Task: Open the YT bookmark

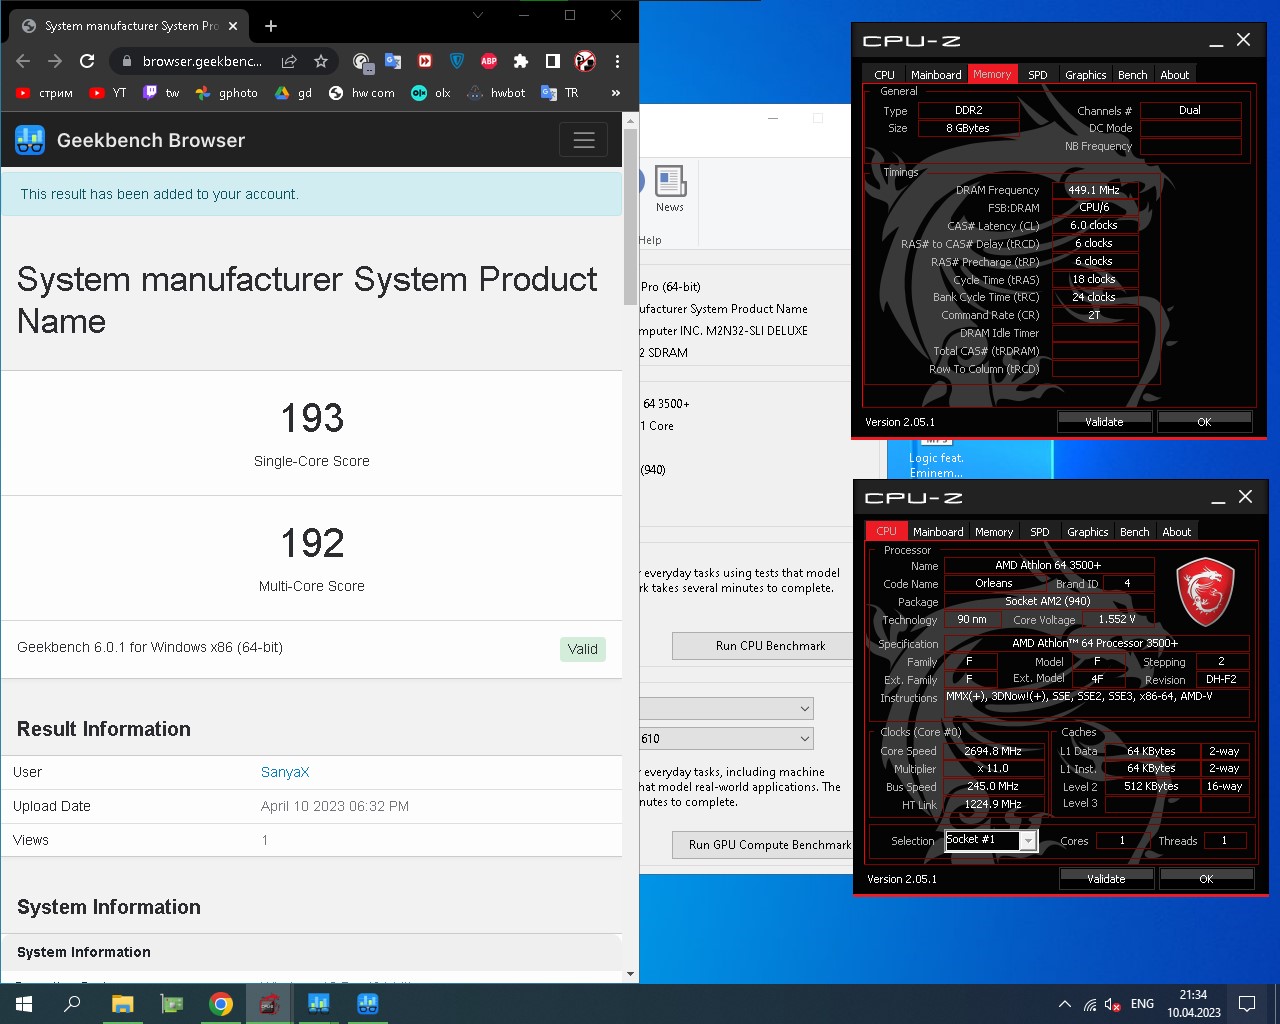Action: pyautogui.click(x=108, y=93)
